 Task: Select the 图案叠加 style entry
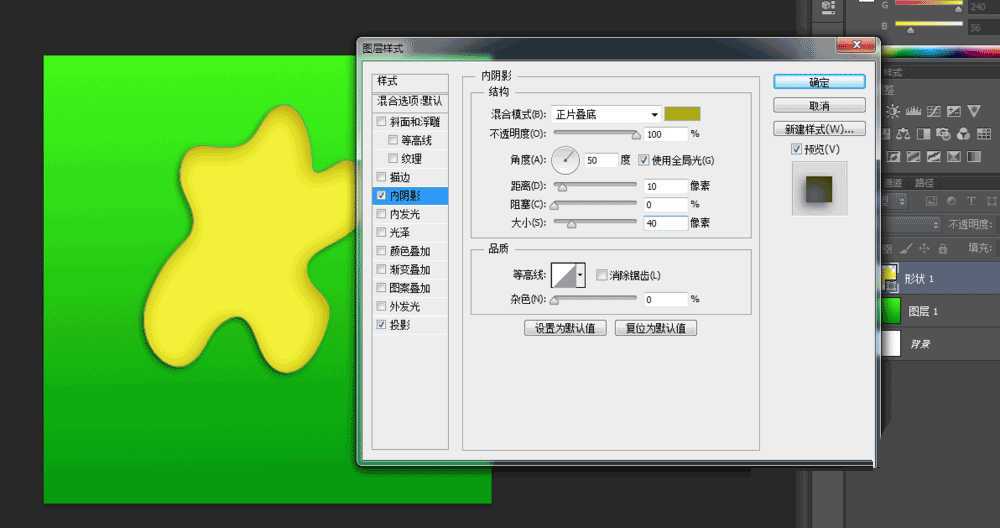[x=410, y=288]
